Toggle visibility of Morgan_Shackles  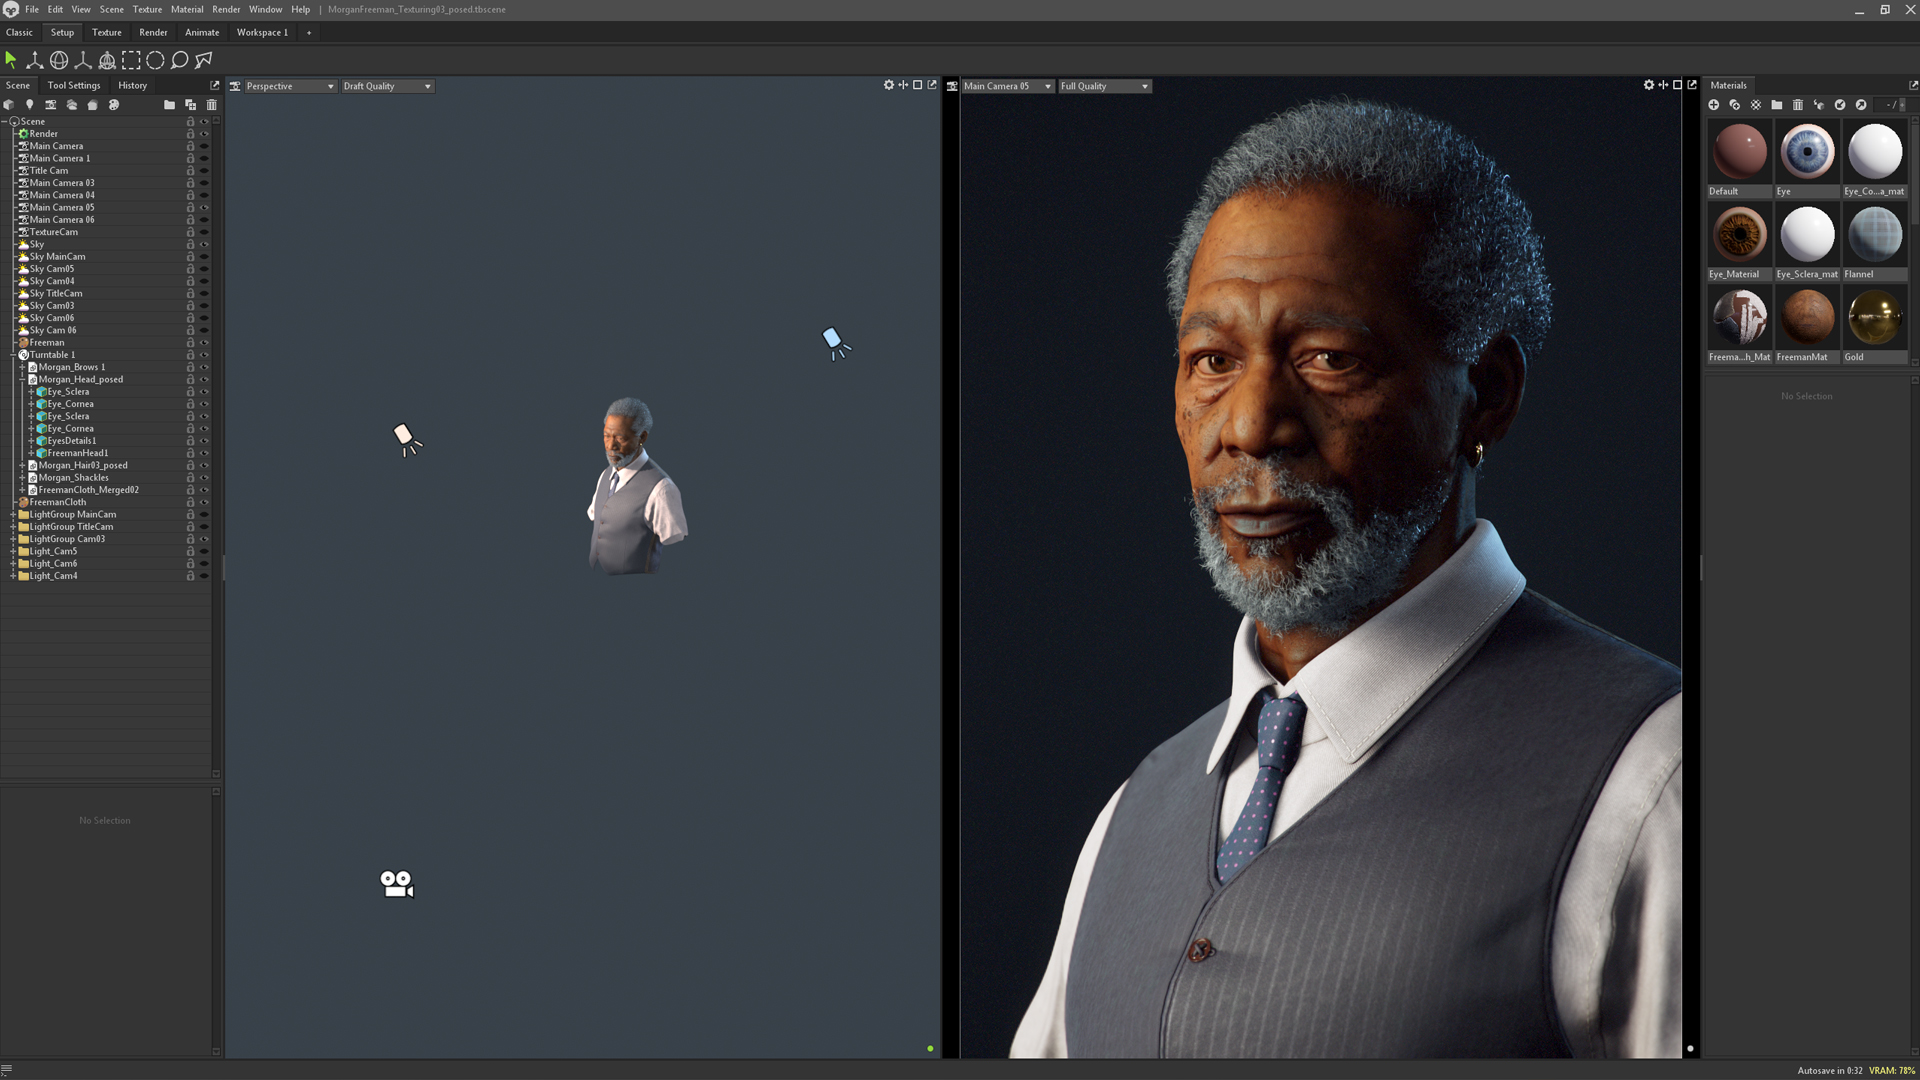click(x=204, y=478)
